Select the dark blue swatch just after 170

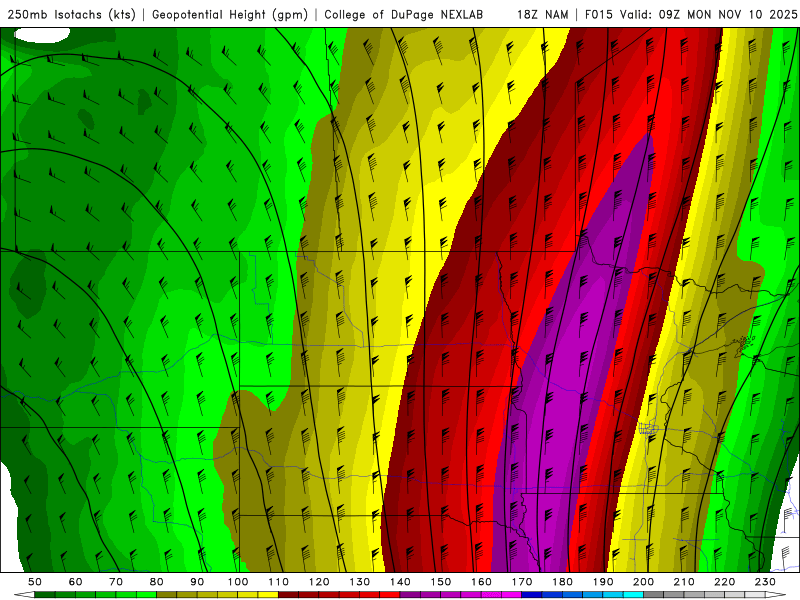[532, 595]
